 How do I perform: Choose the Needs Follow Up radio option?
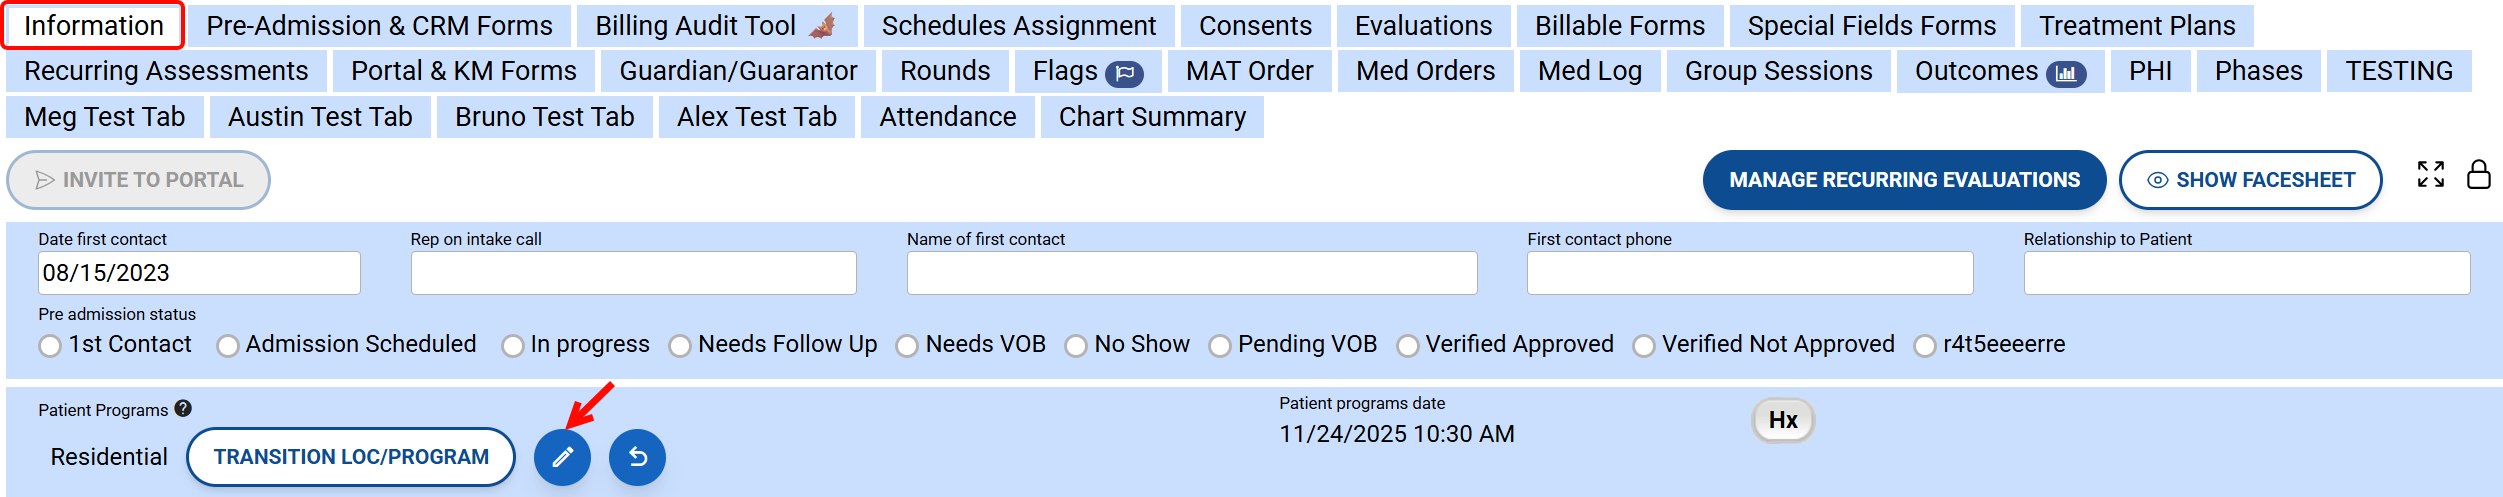coord(680,346)
